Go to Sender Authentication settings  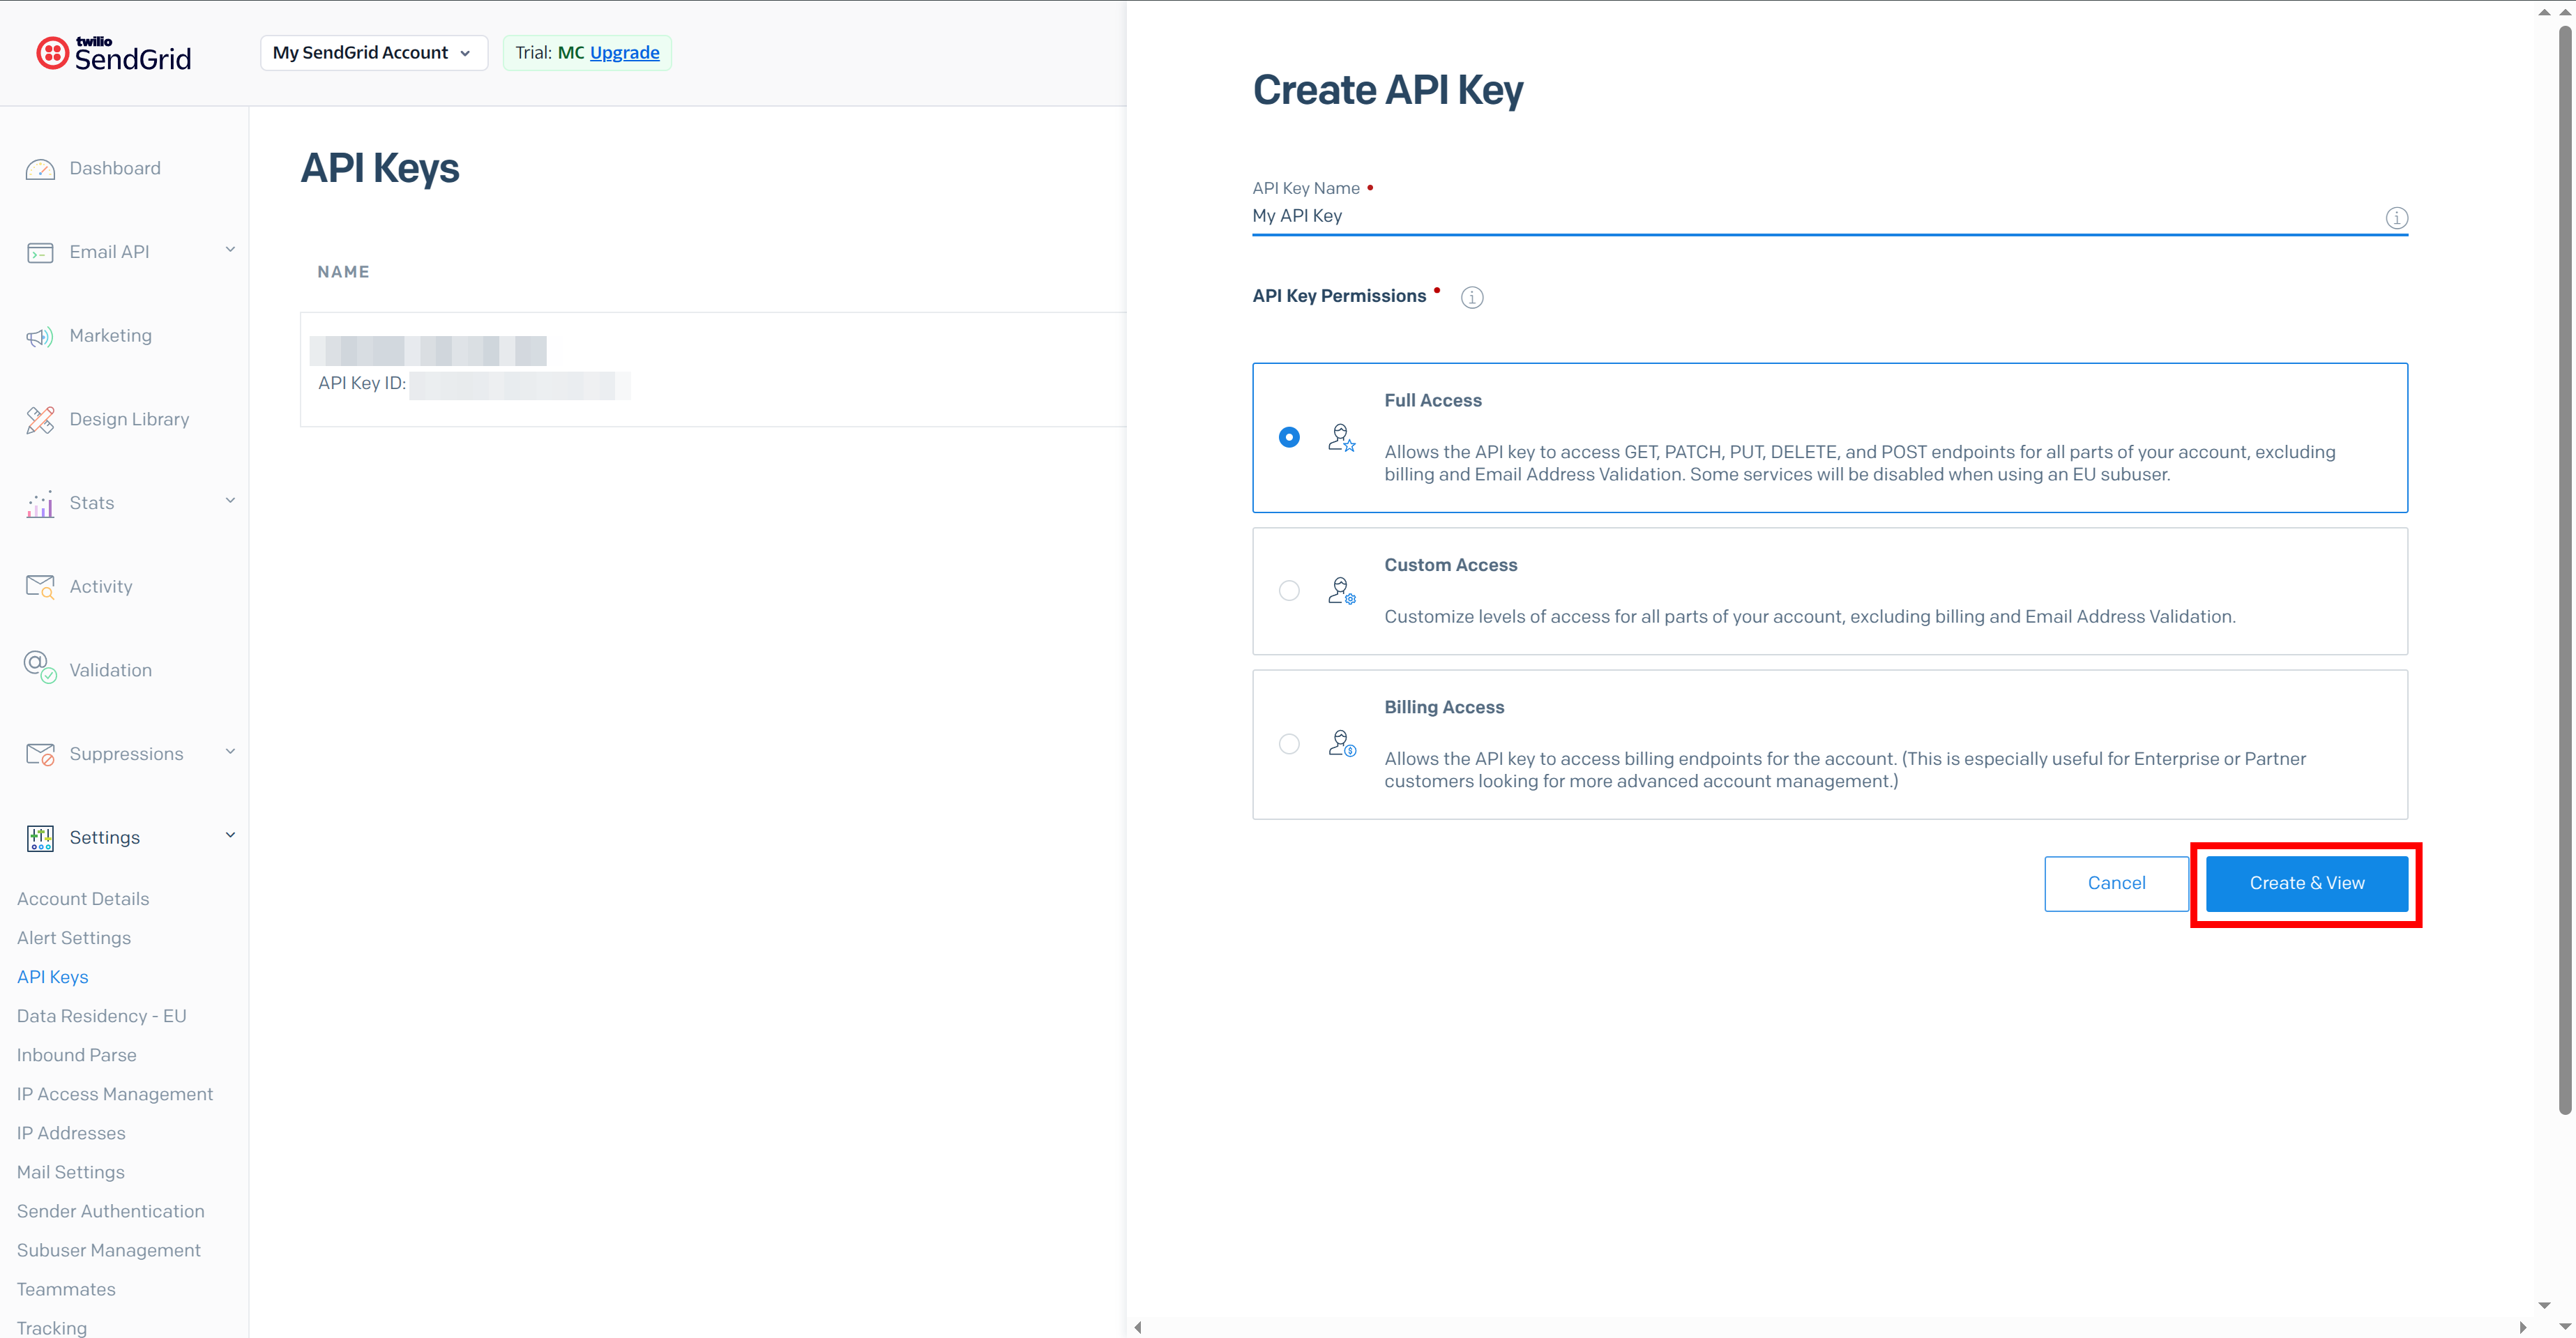click(111, 1211)
